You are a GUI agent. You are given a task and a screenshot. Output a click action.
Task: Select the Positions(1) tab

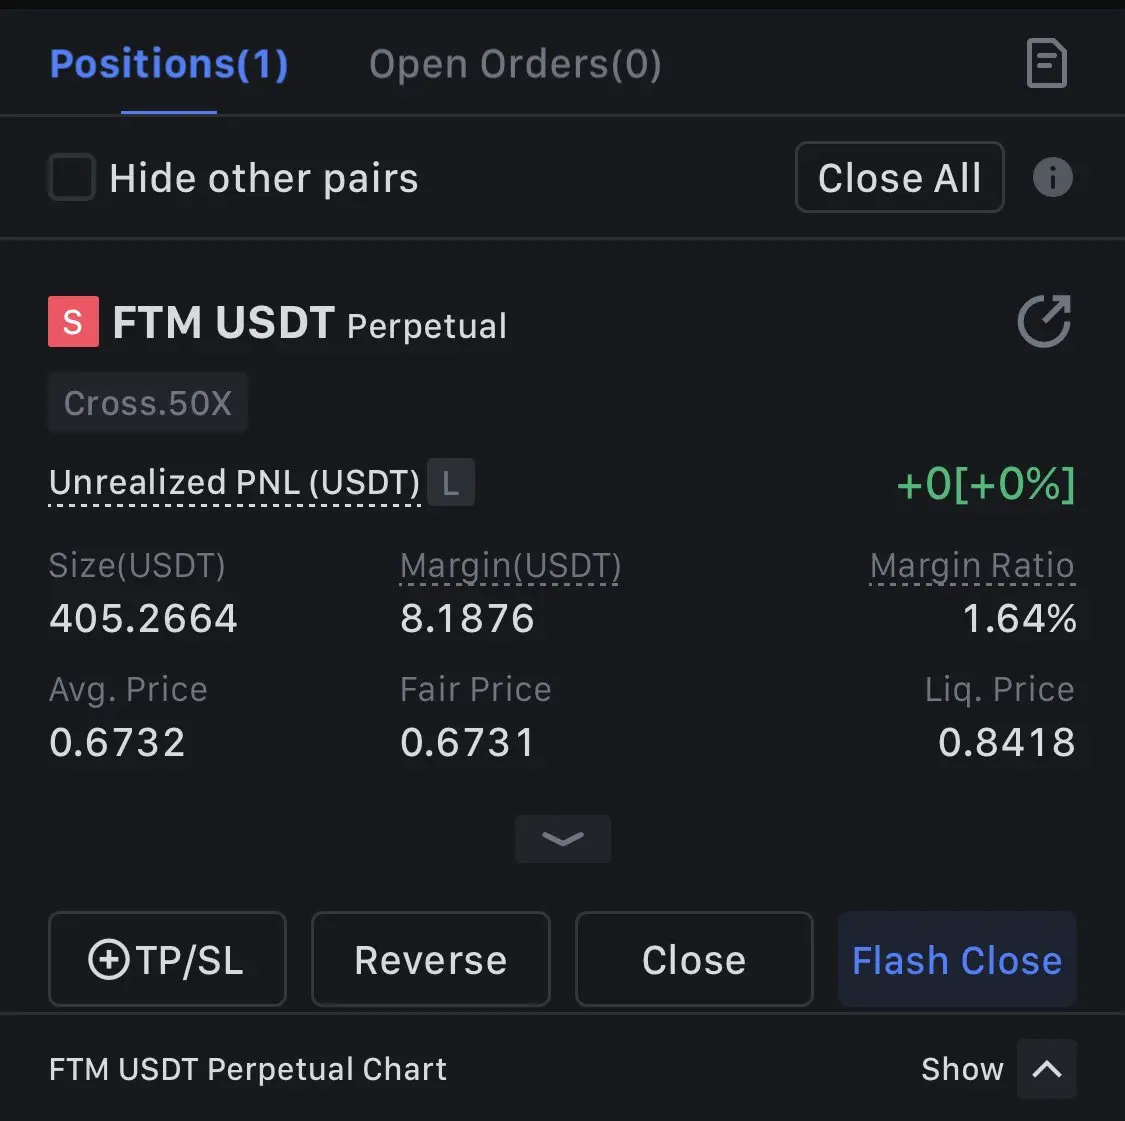[x=169, y=65]
